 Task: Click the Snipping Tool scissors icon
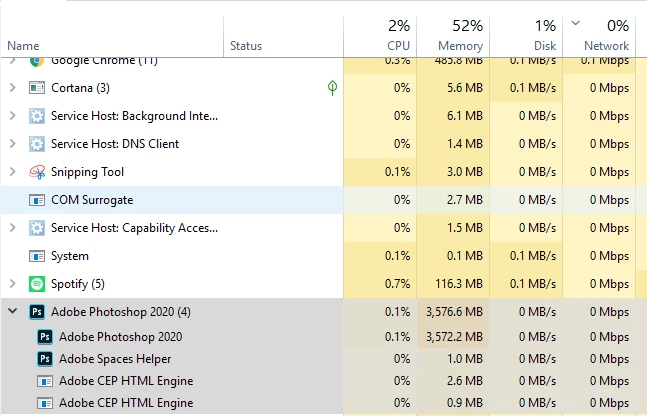click(37, 172)
